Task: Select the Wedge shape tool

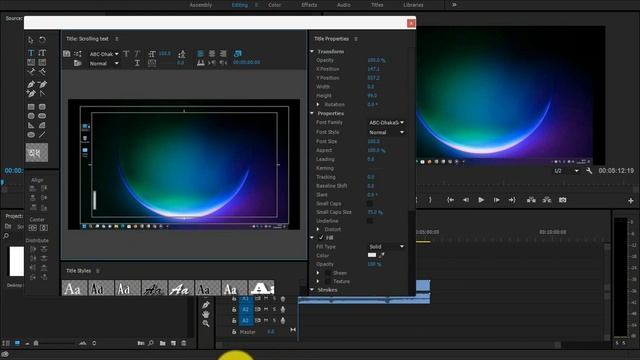Action: pyautogui.click(x=31, y=125)
